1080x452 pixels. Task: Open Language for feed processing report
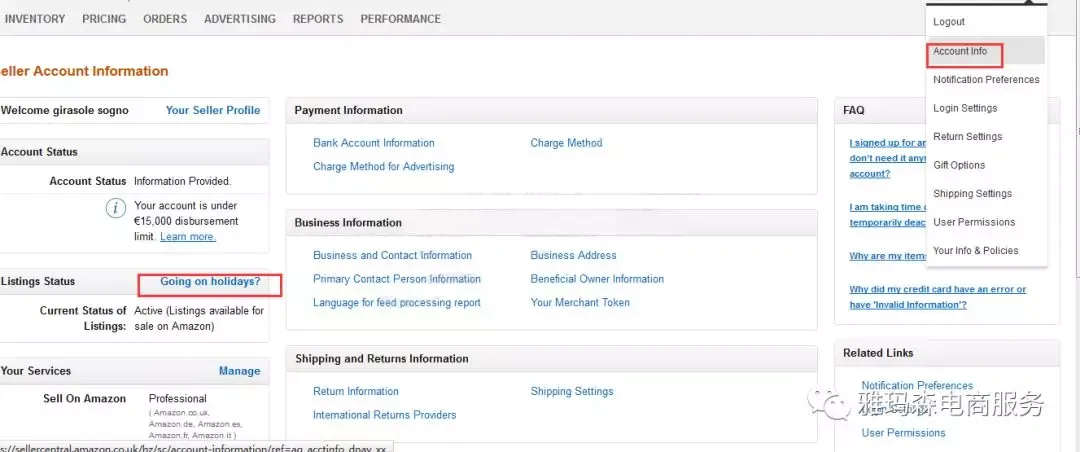(x=397, y=302)
